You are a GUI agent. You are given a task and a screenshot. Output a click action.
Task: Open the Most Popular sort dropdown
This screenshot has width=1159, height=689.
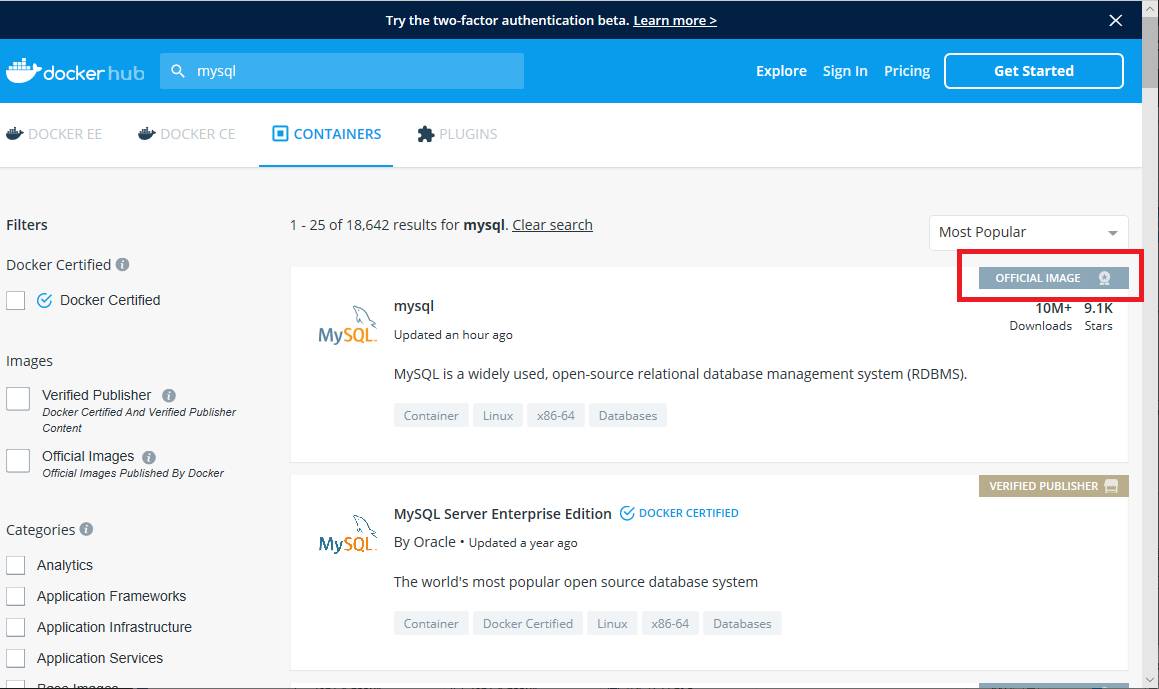(x=1028, y=232)
